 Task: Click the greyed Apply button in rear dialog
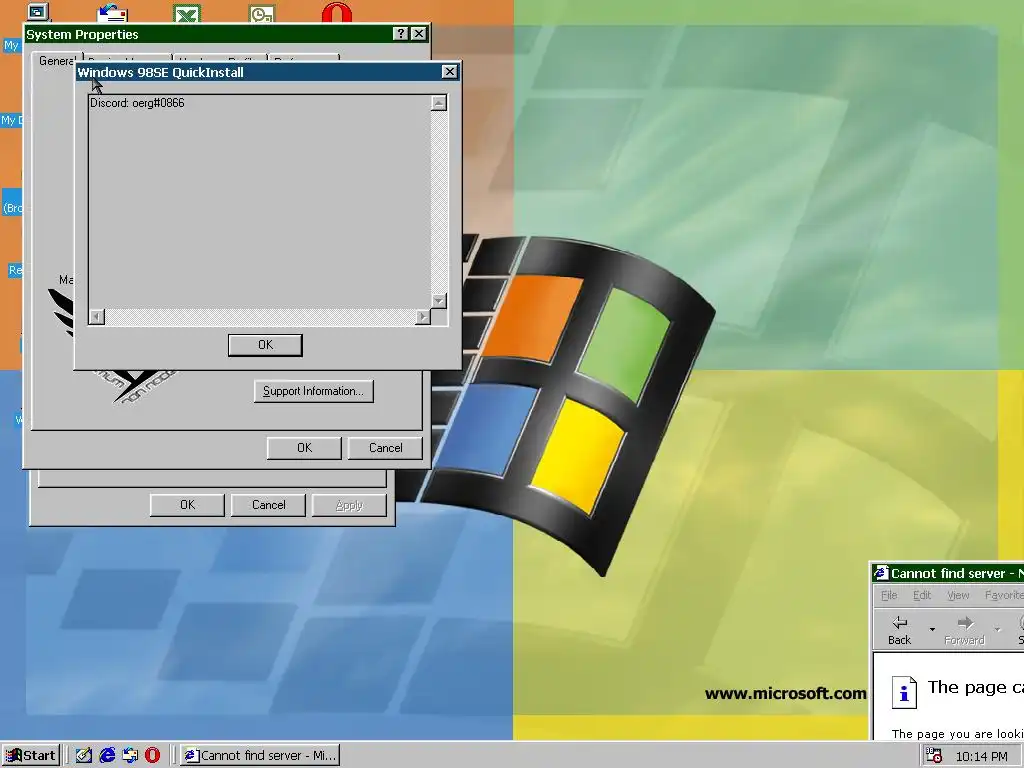click(x=349, y=505)
